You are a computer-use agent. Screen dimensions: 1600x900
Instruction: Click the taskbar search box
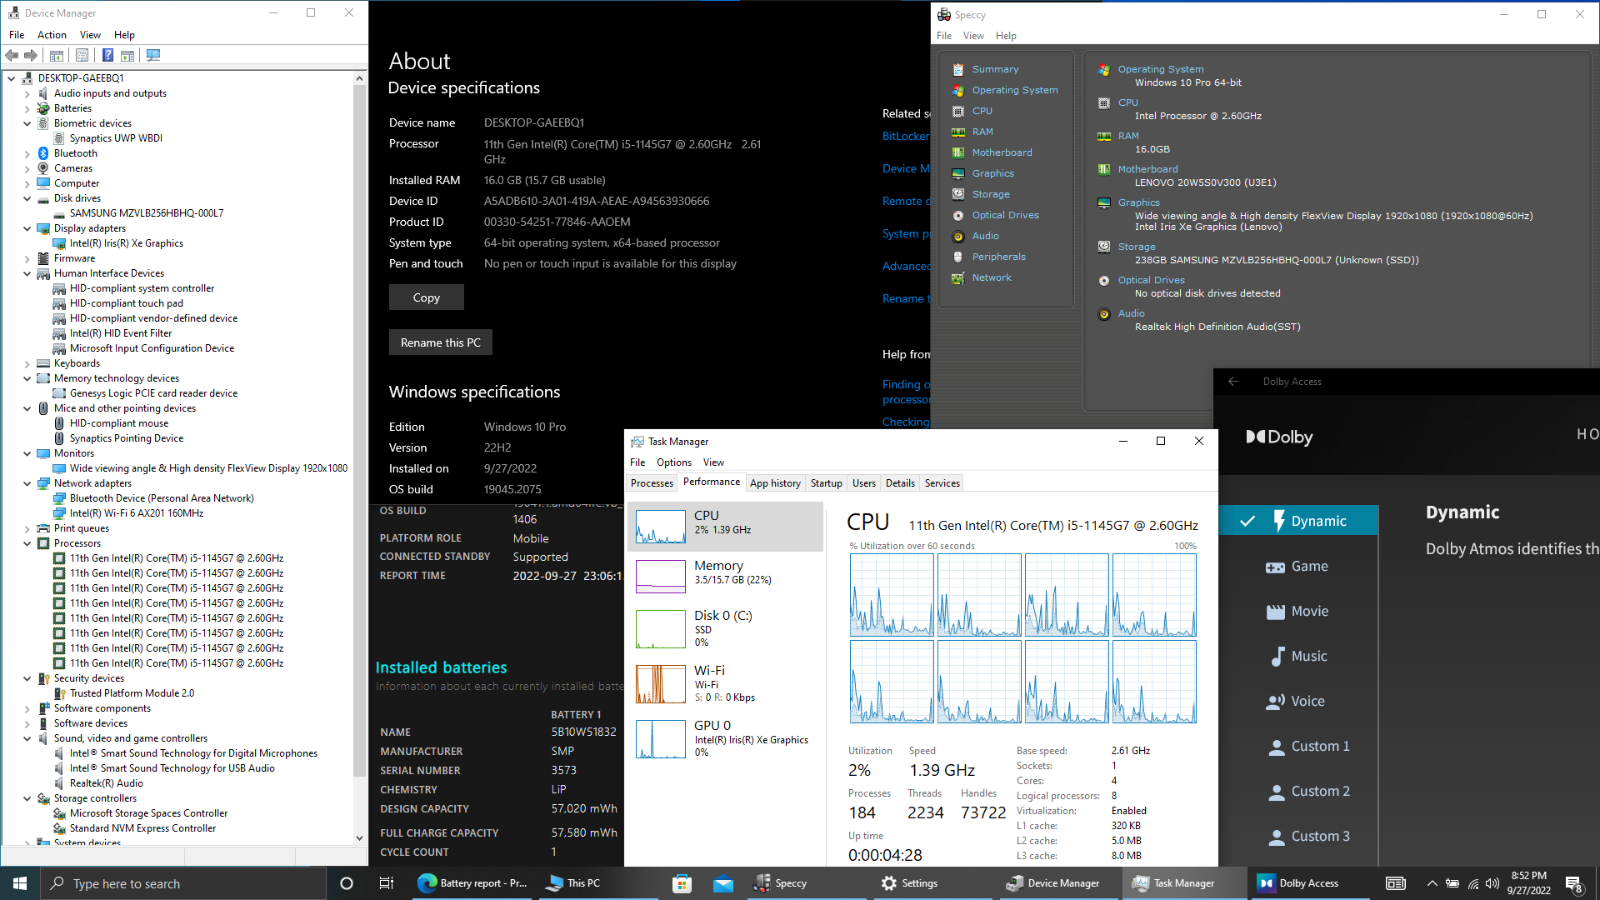click(x=183, y=883)
